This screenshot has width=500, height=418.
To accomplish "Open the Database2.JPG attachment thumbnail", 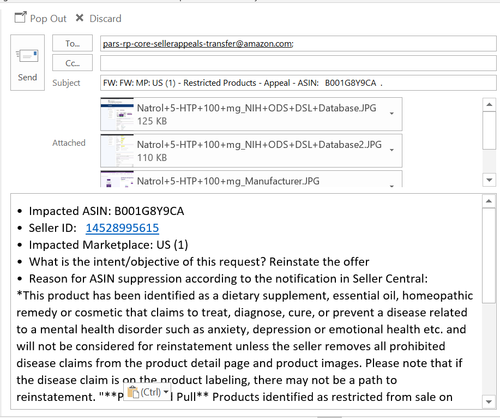I will (x=117, y=151).
